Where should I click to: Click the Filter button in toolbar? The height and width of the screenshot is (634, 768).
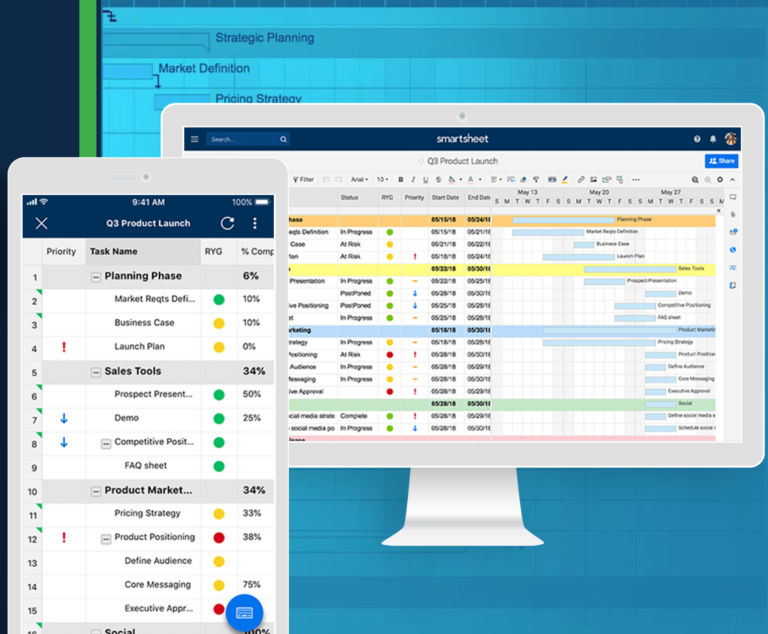click(x=303, y=180)
